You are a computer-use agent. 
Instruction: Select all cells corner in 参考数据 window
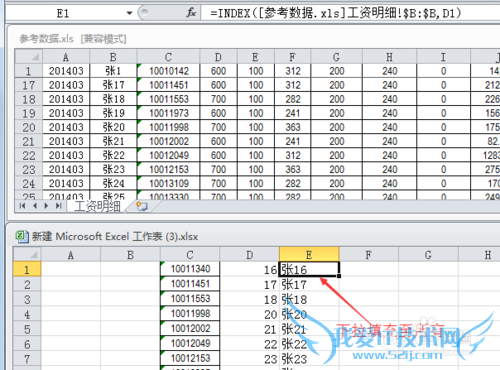coord(29,57)
